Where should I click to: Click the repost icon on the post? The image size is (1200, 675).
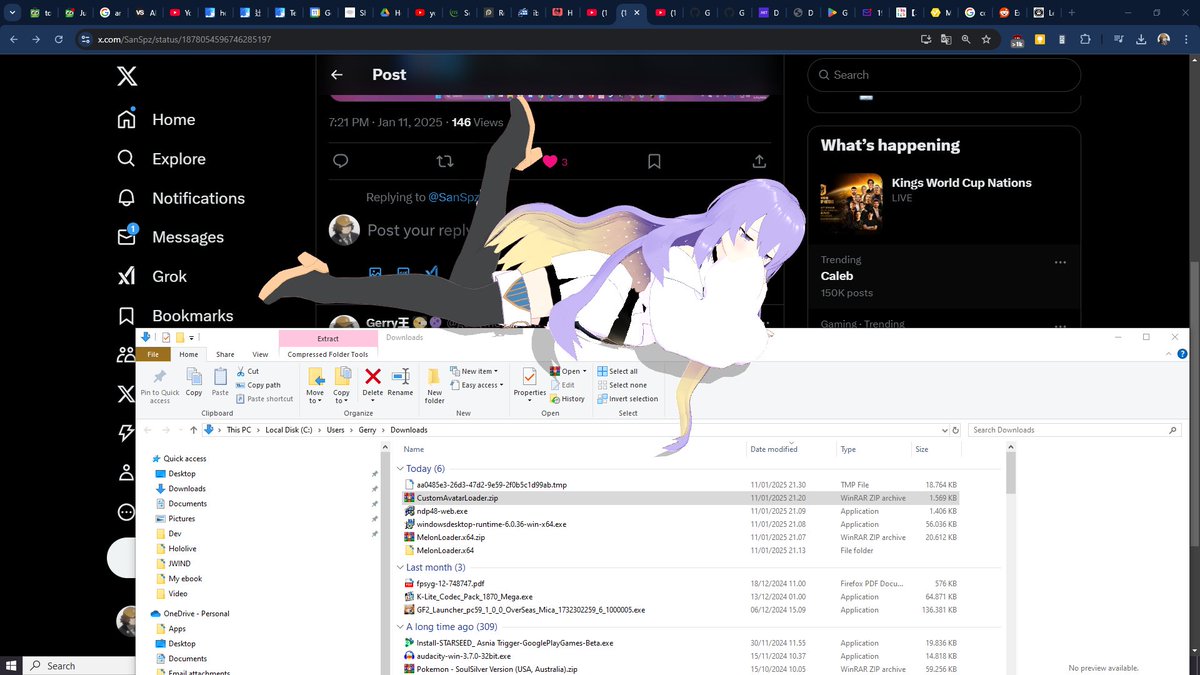[x=445, y=161]
